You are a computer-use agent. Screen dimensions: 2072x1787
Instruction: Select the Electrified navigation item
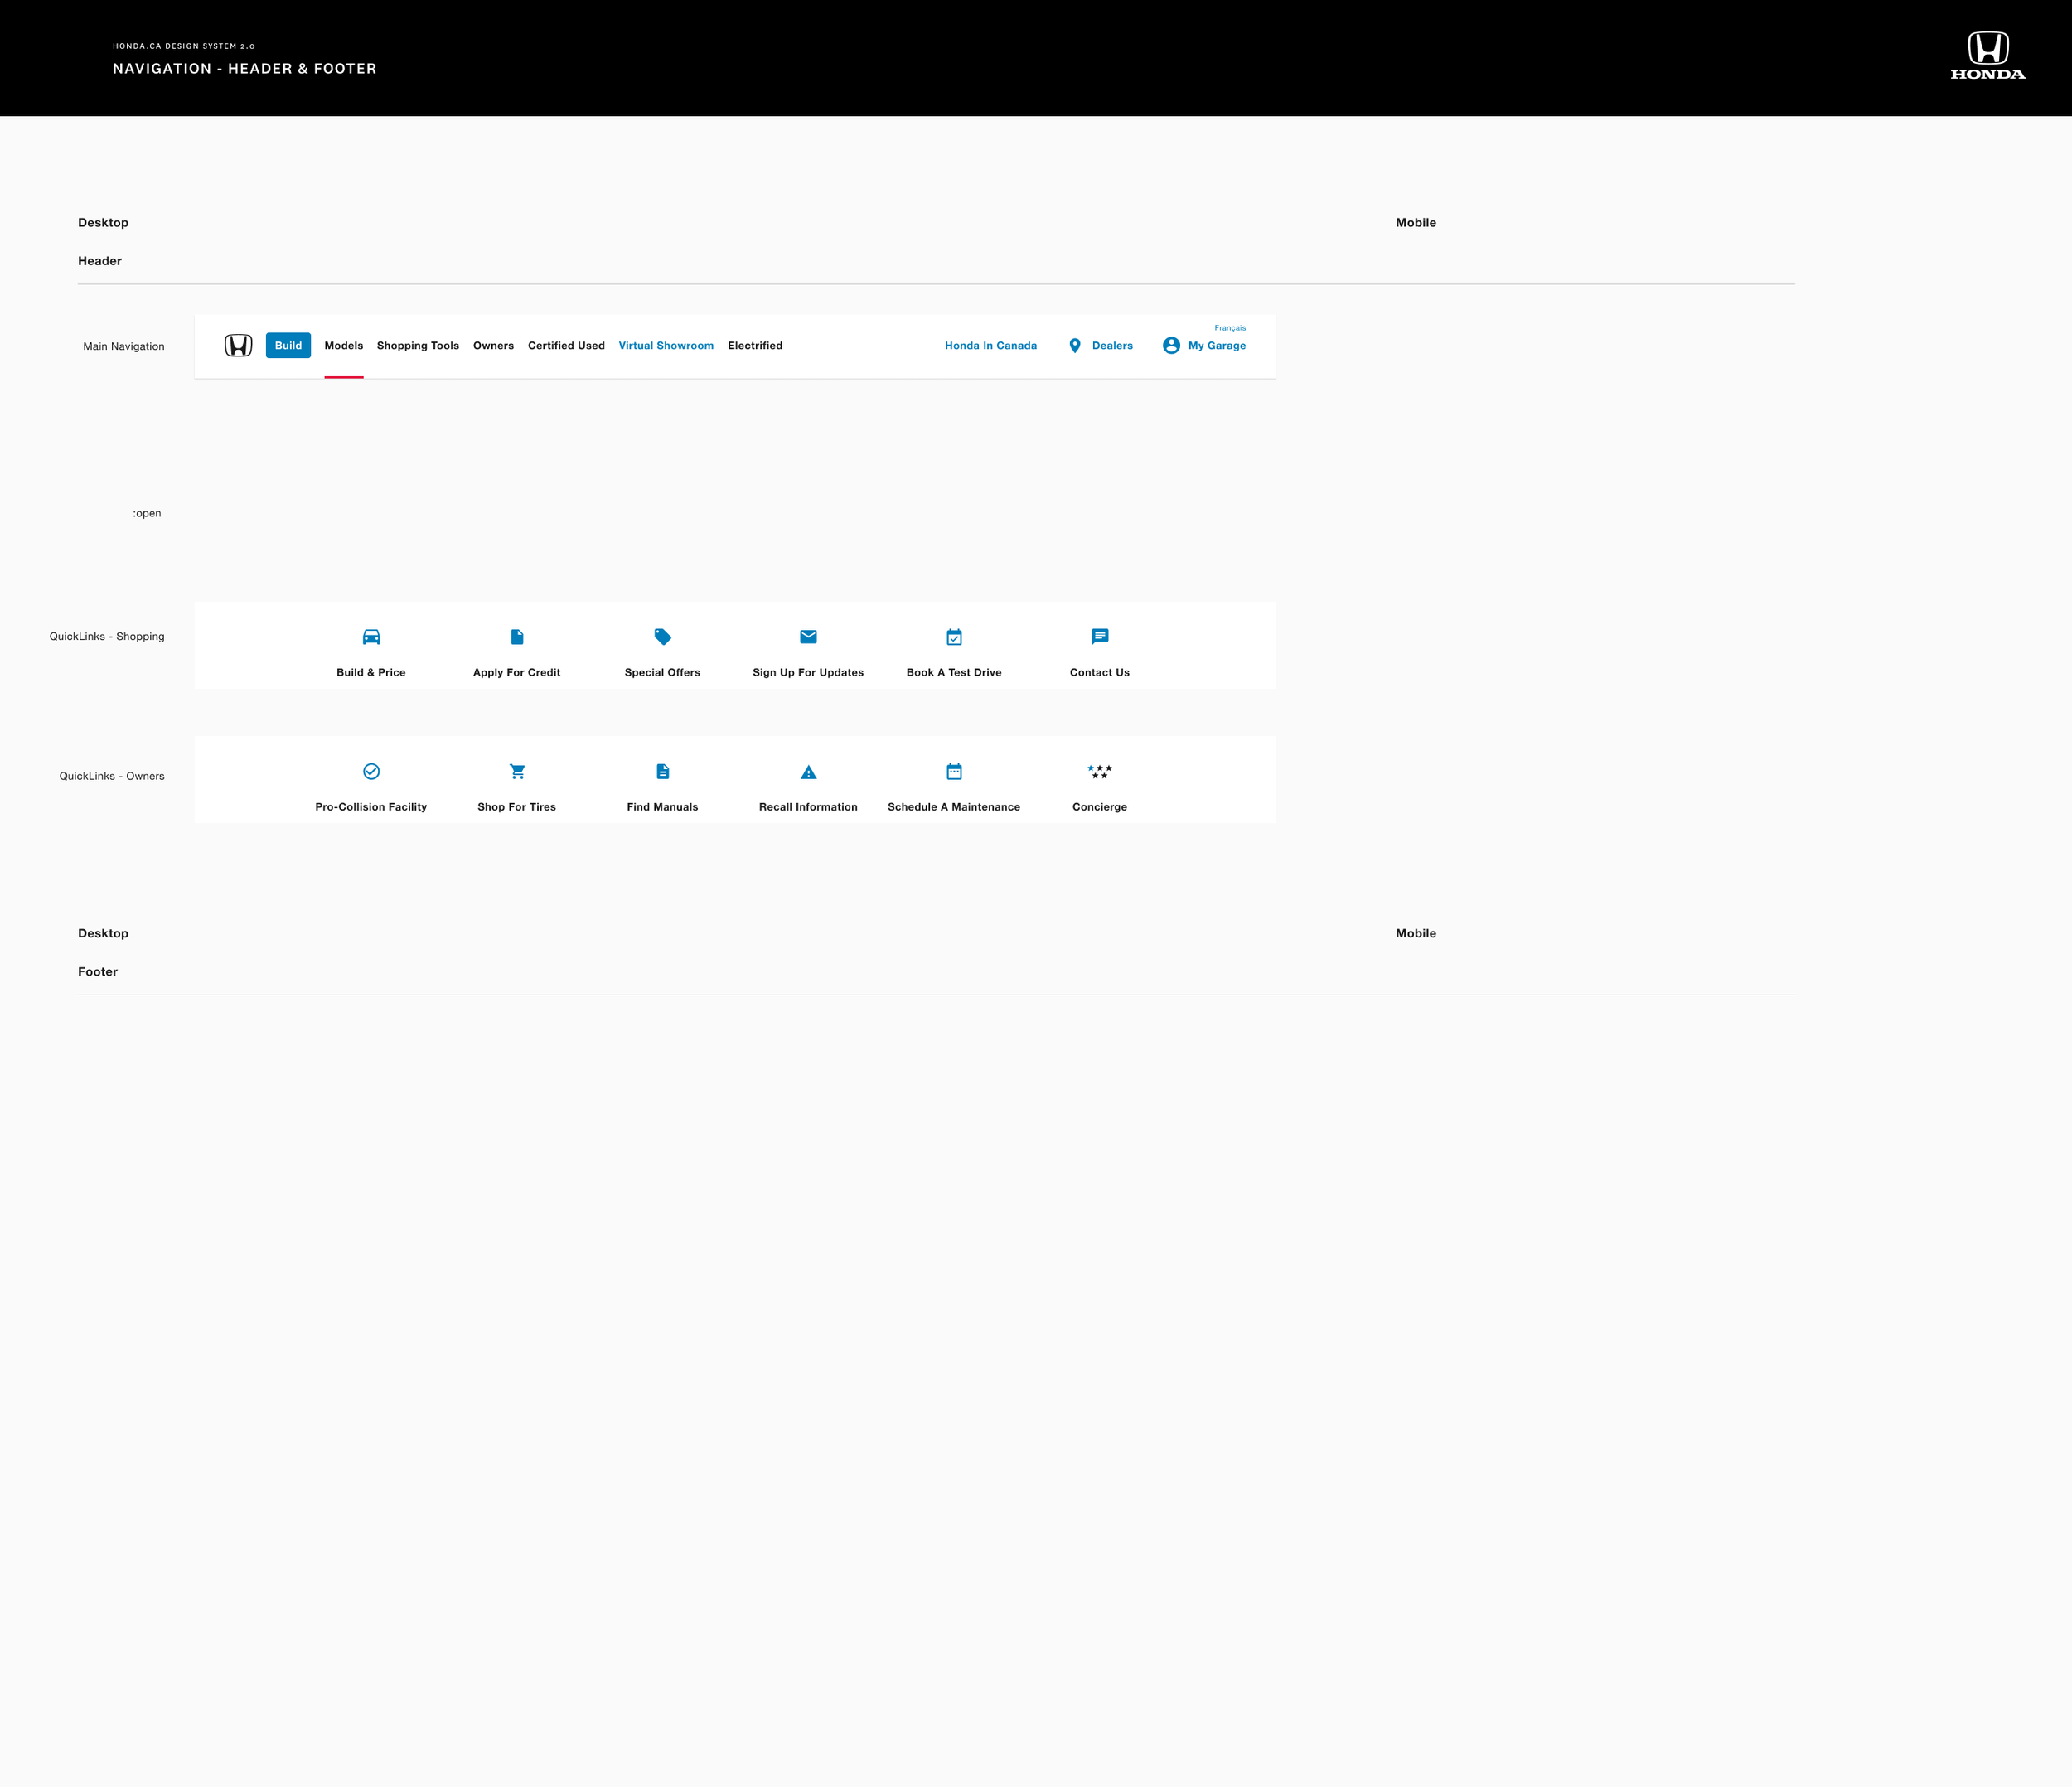tap(755, 346)
